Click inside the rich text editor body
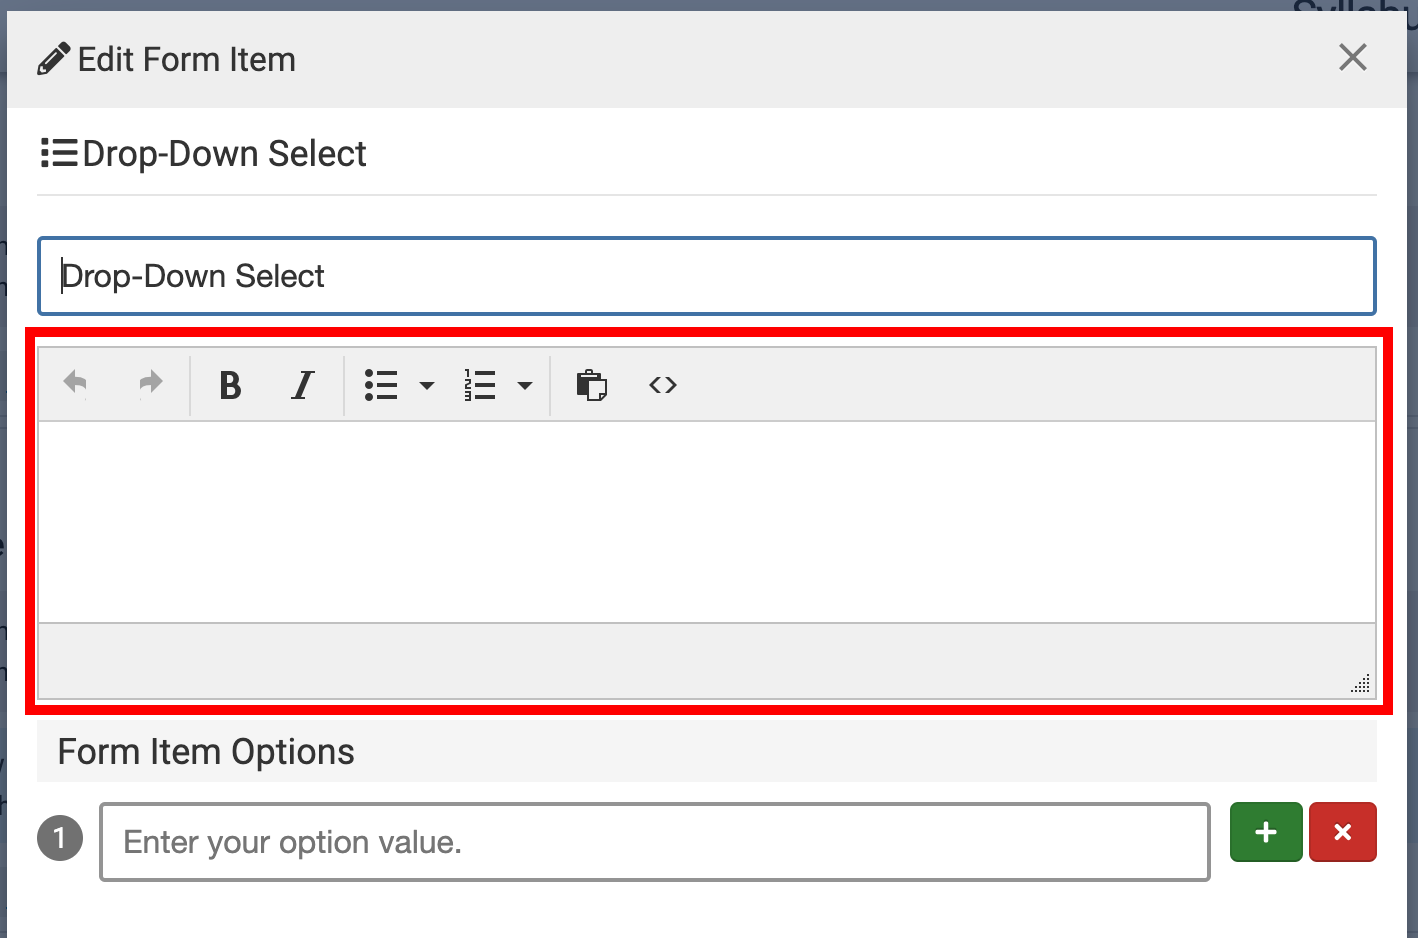The image size is (1418, 938). click(706, 522)
